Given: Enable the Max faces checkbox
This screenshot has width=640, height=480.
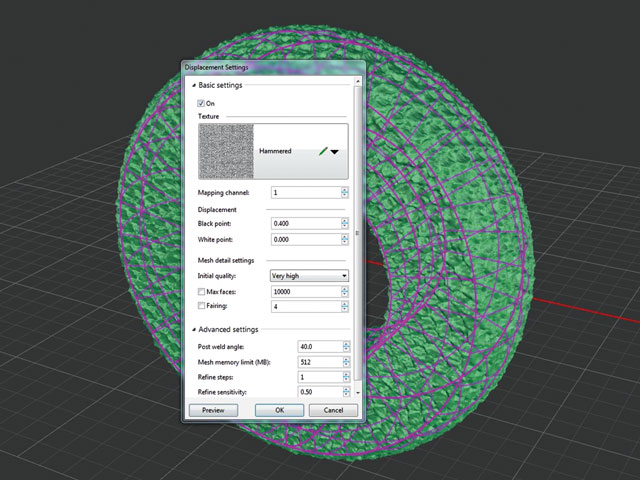Looking at the screenshot, I should pos(201,292).
